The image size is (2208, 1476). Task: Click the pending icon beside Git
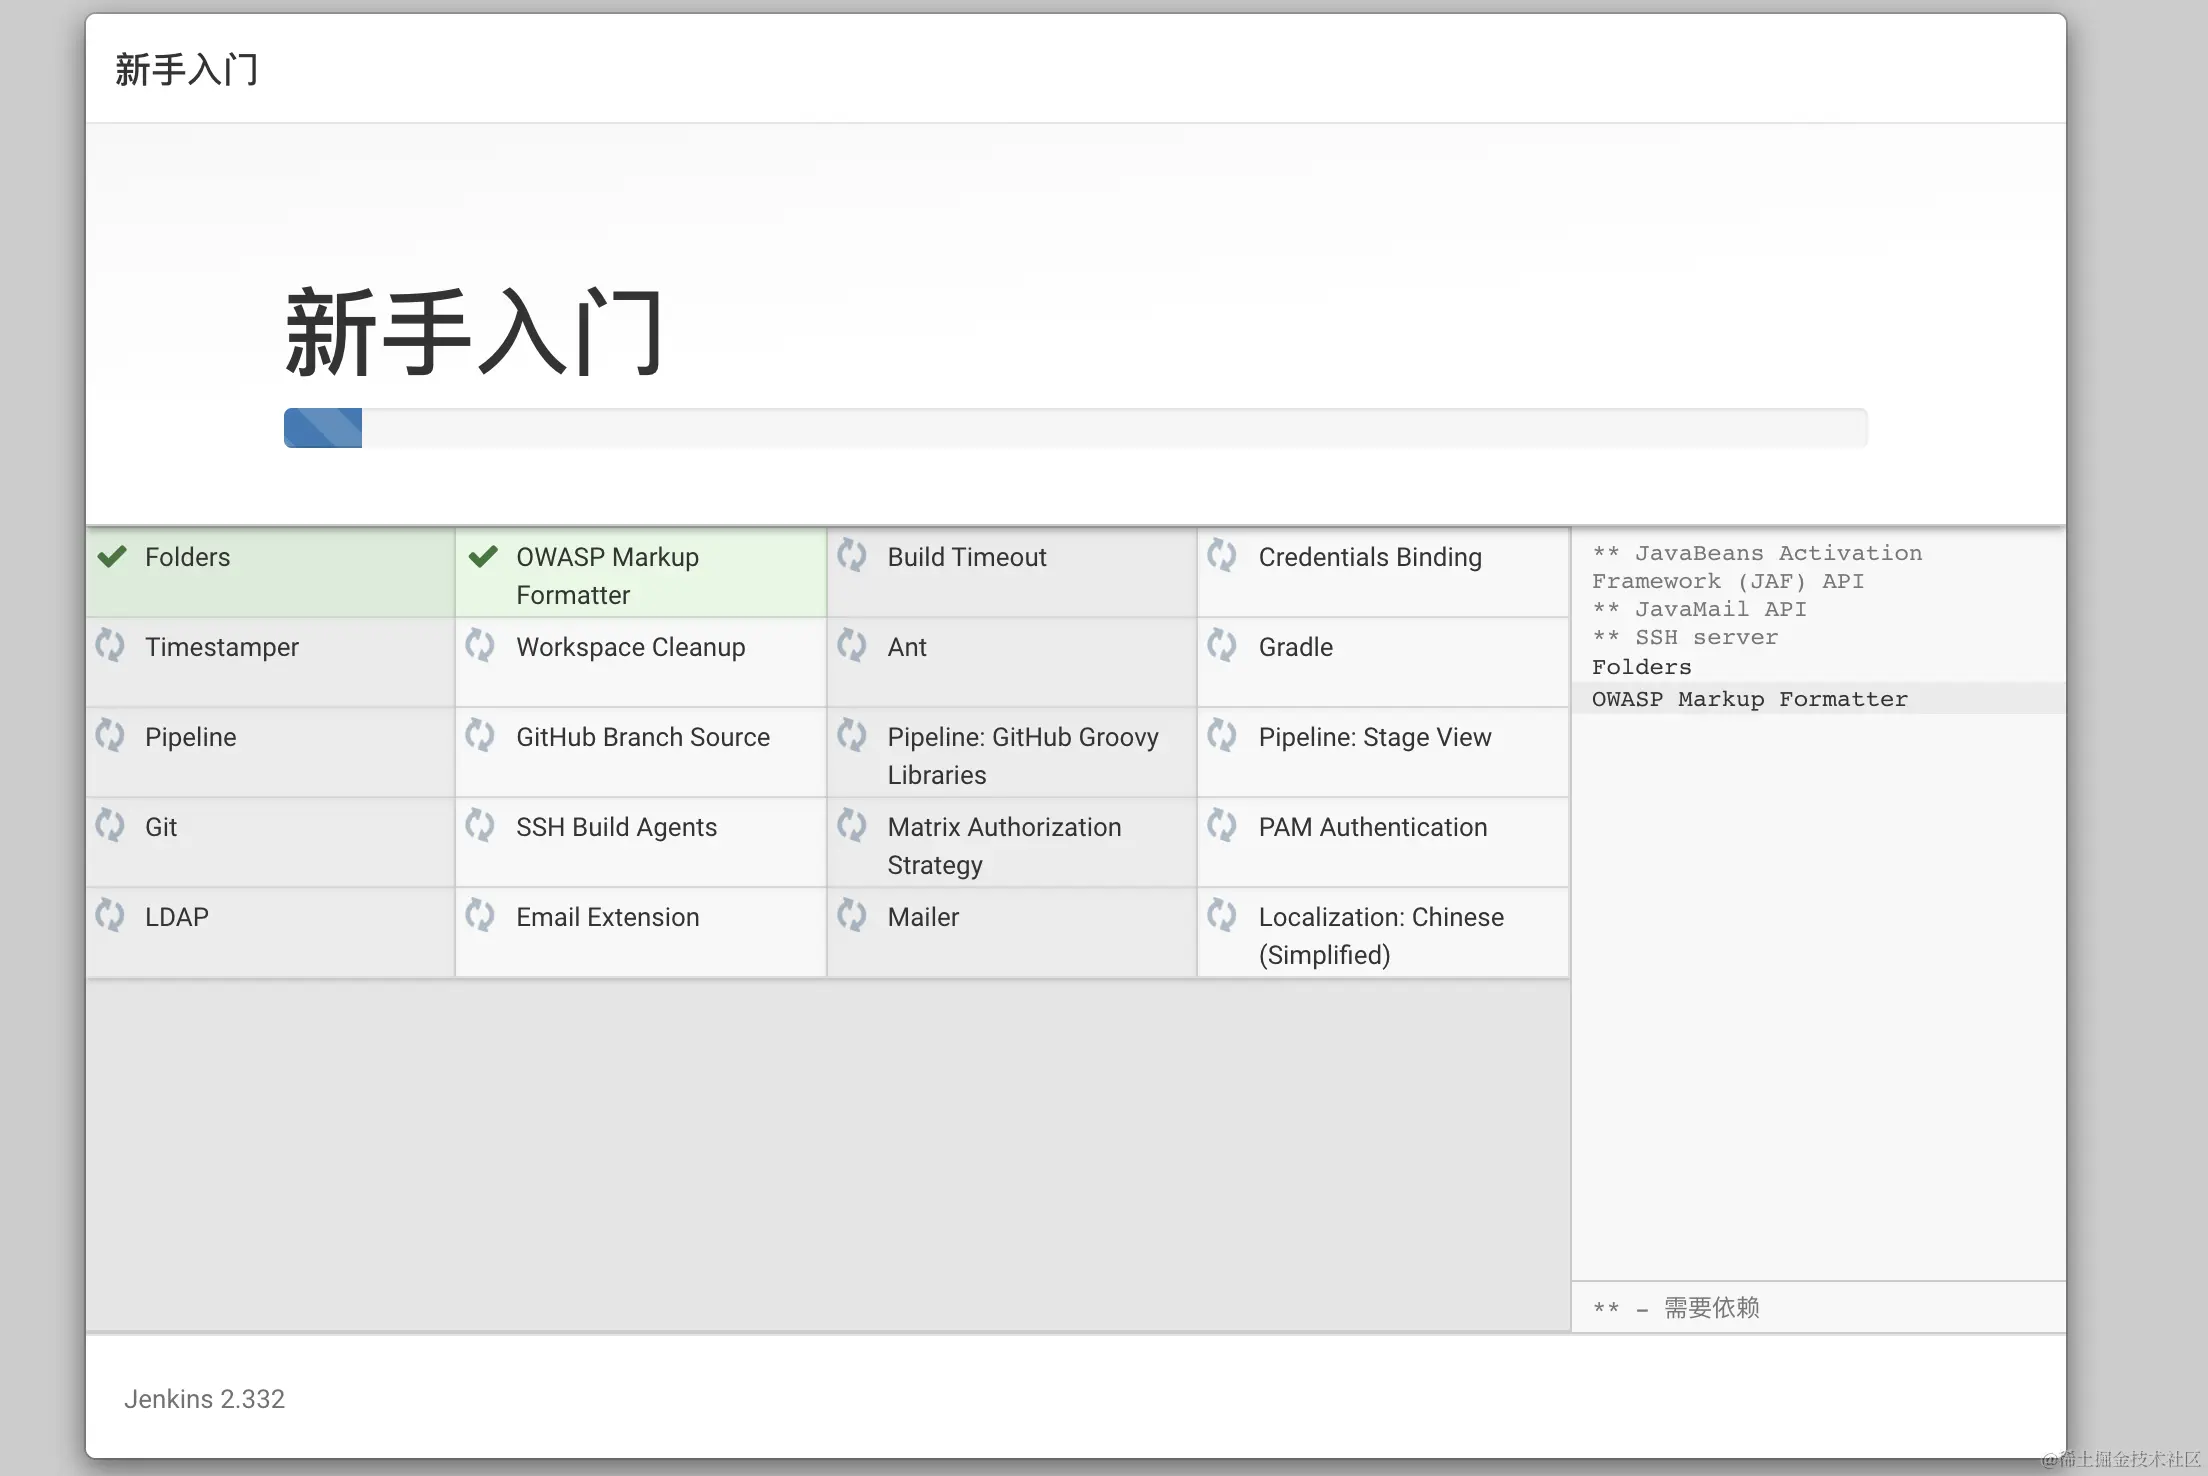point(110,825)
